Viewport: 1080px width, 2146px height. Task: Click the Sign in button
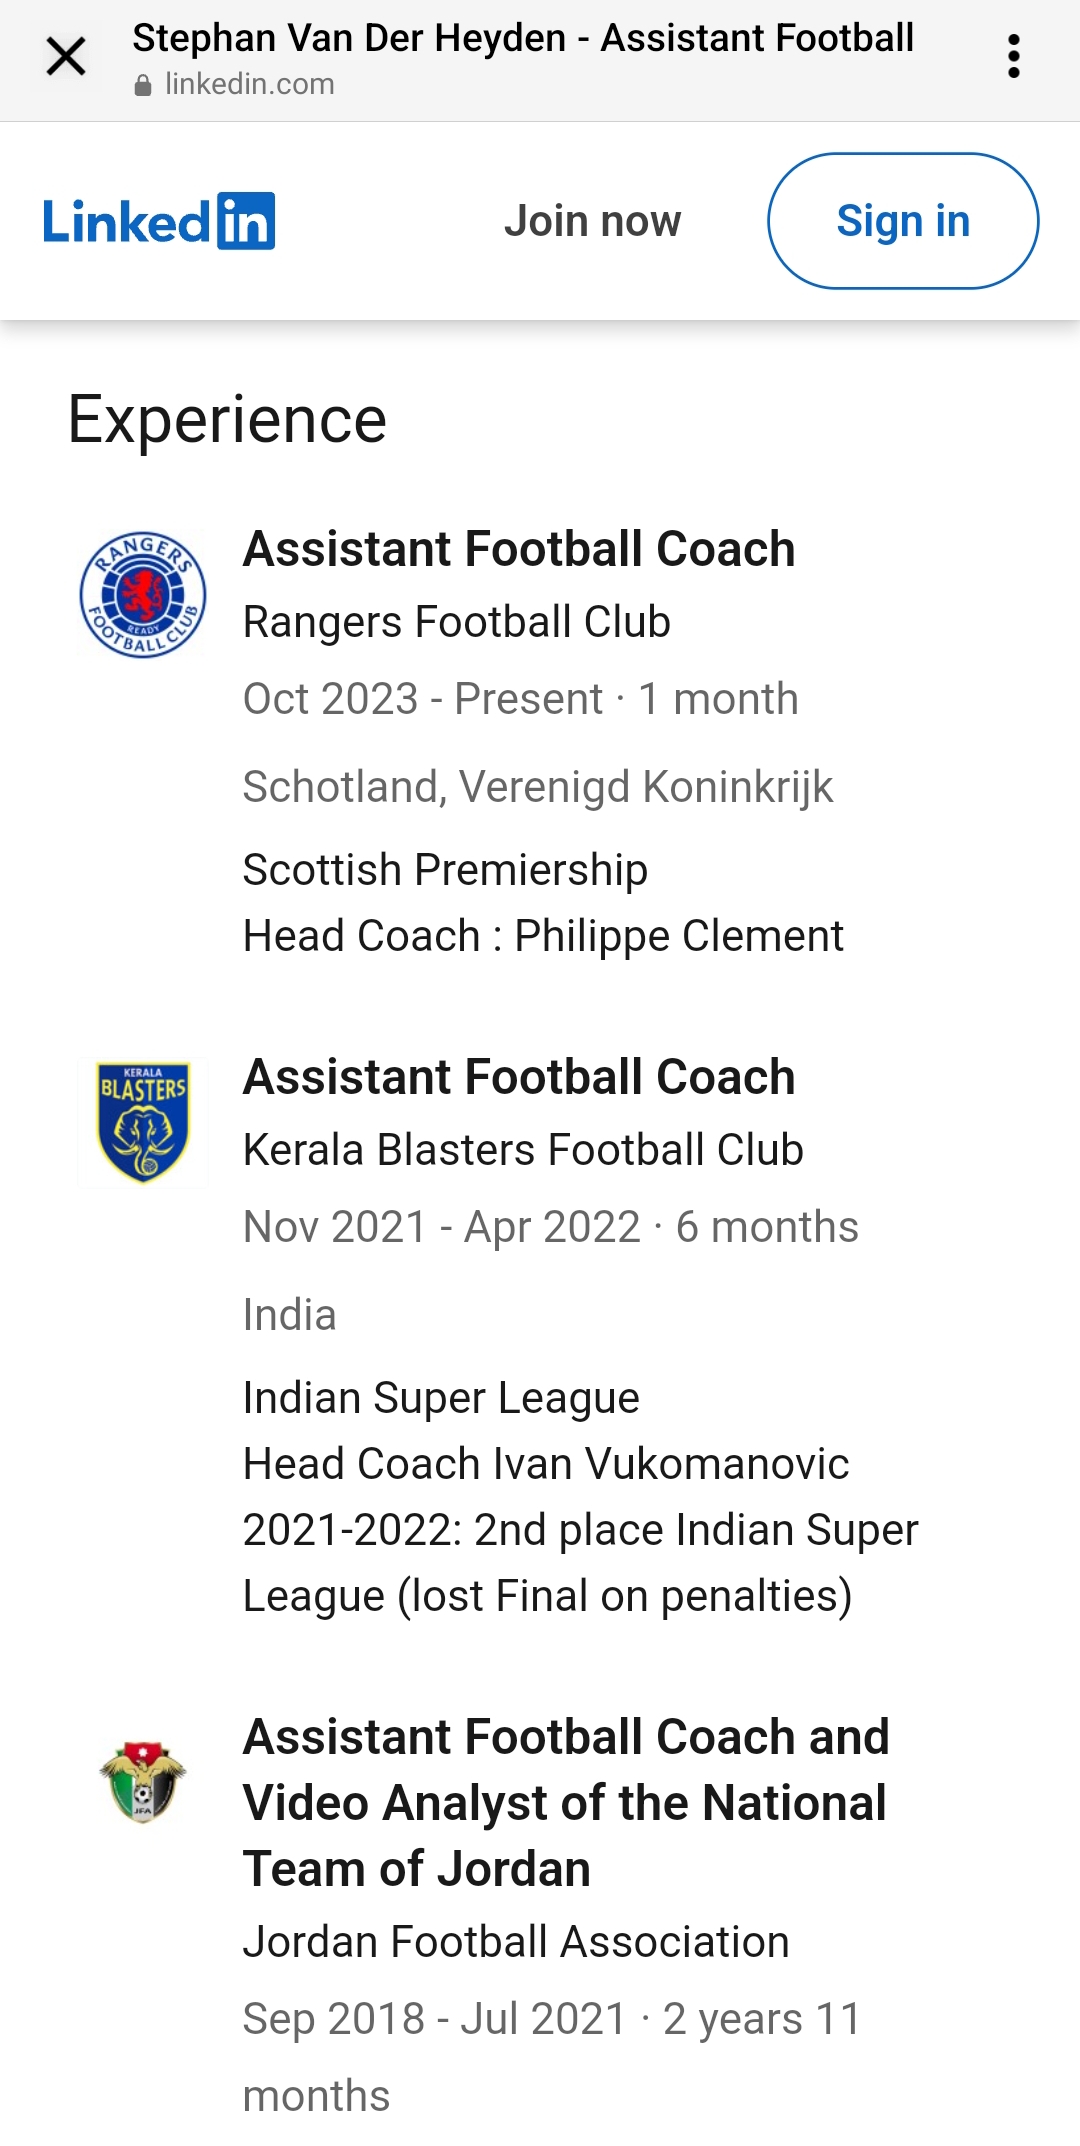[x=903, y=221]
